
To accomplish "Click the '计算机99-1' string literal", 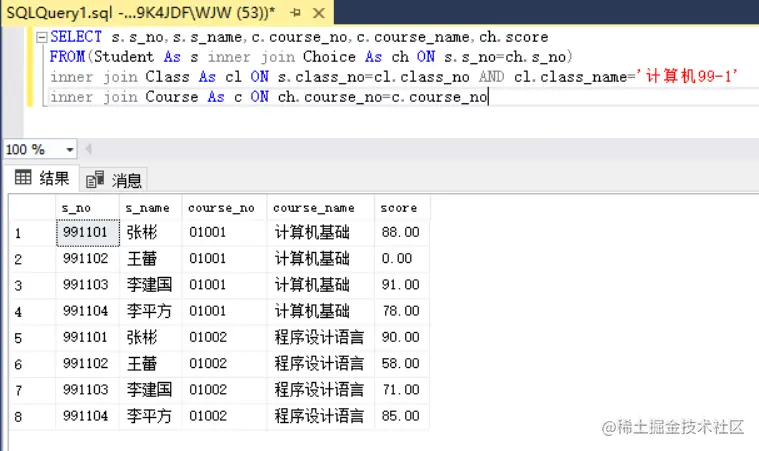I will coord(687,76).
